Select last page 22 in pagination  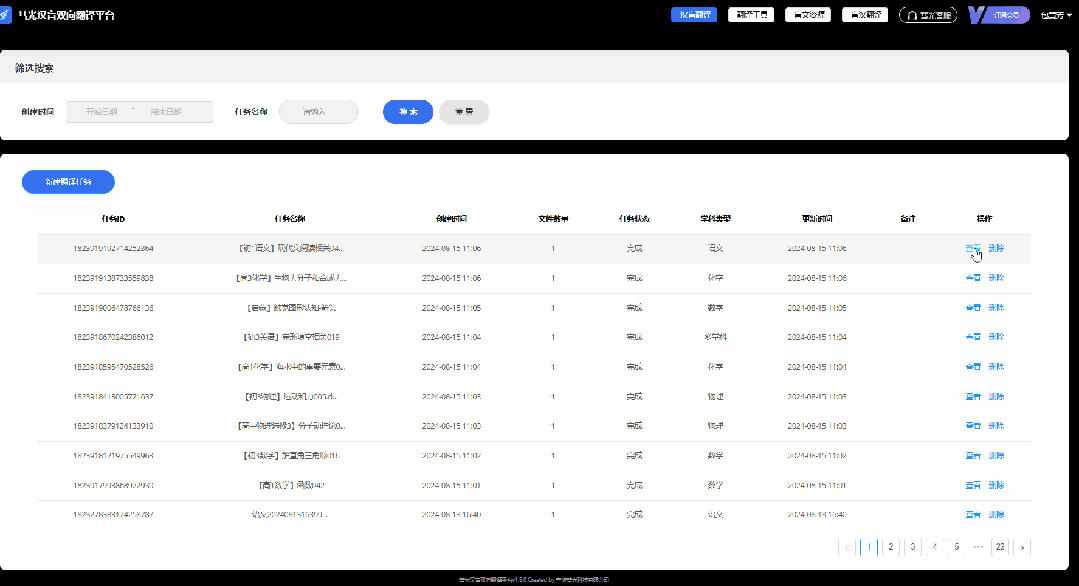tap(1000, 547)
